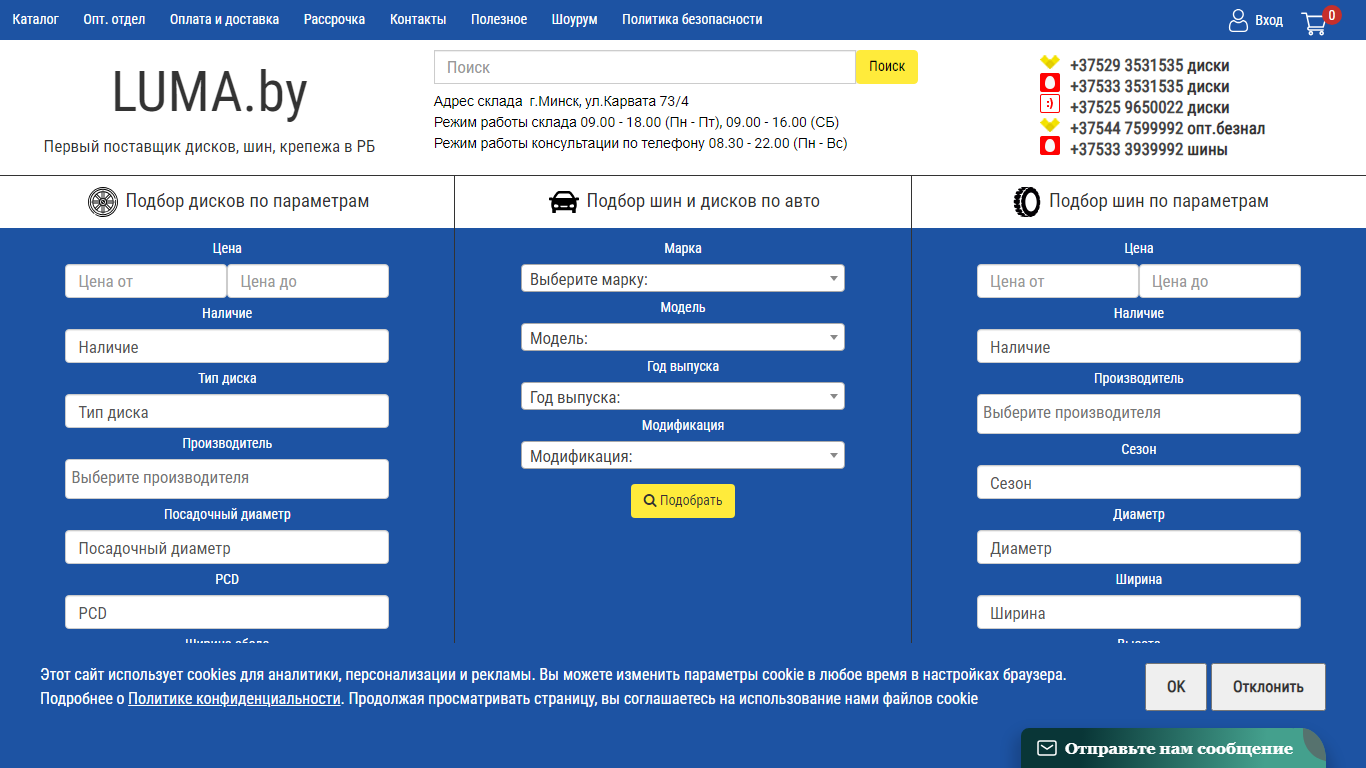The height and width of the screenshot is (768, 1366).
Task: Go to the Опт. отдел page
Action: 115,19
